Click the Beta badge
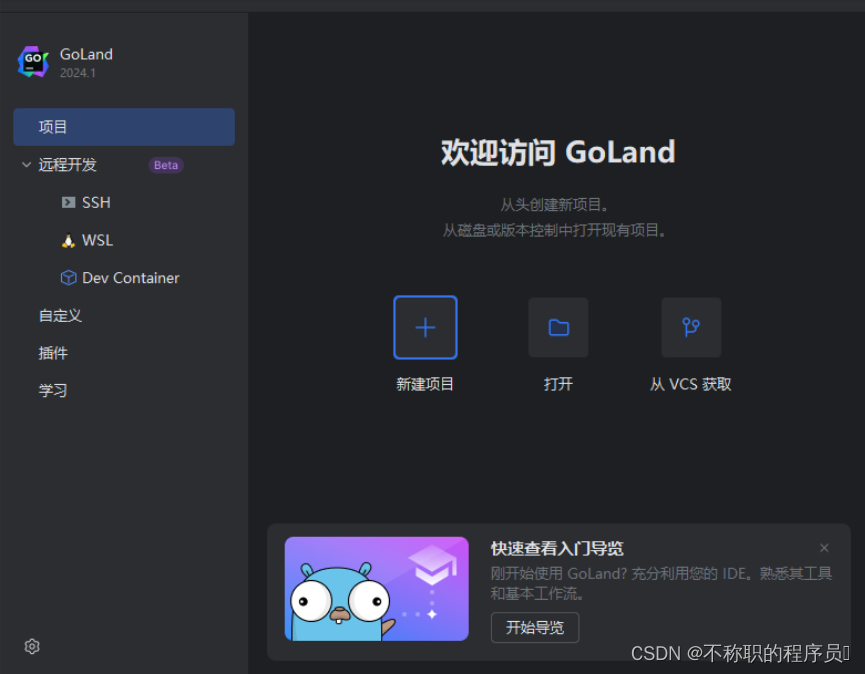This screenshot has width=865, height=674. tap(166, 165)
